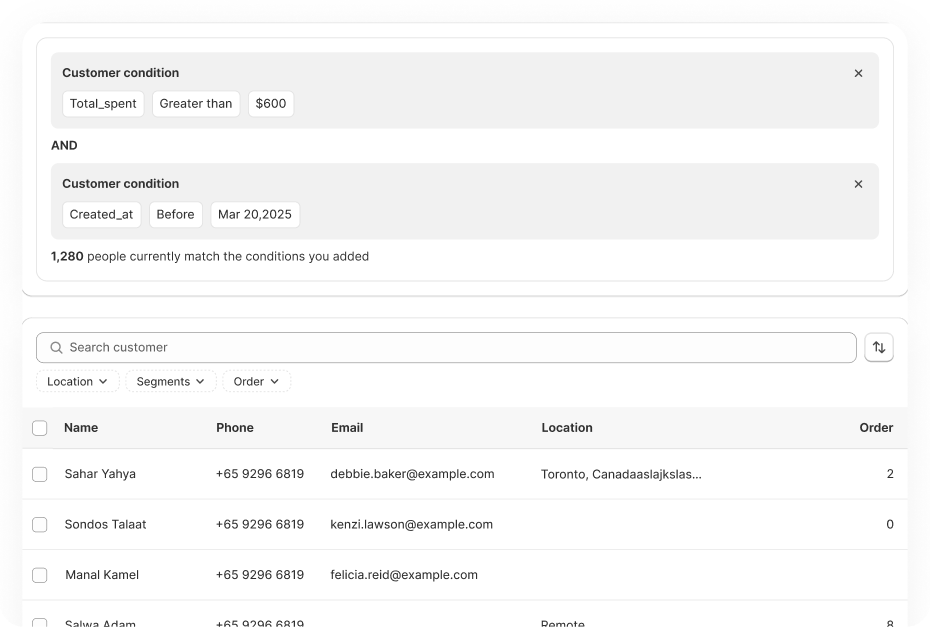Focus the Search customer input field
Image resolution: width=931 pixels, height=627 pixels.
coord(450,347)
